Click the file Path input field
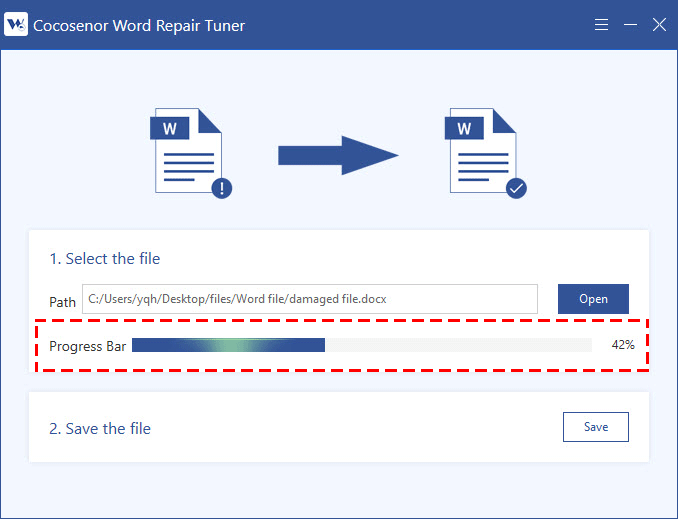Viewport: 678px width, 519px height. click(x=310, y=299)
